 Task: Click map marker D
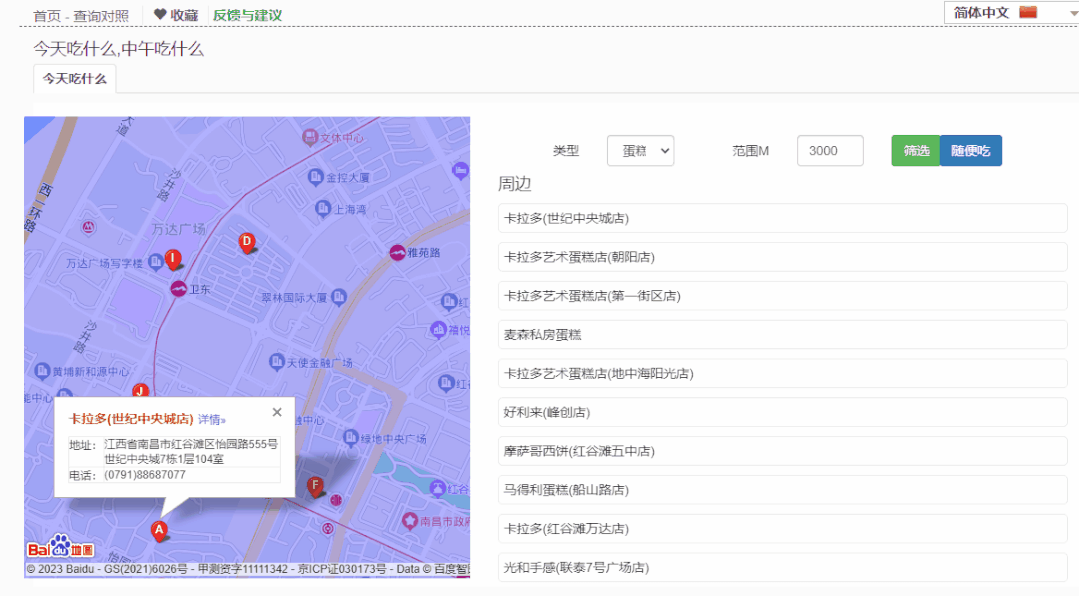[x=246, y=242]
